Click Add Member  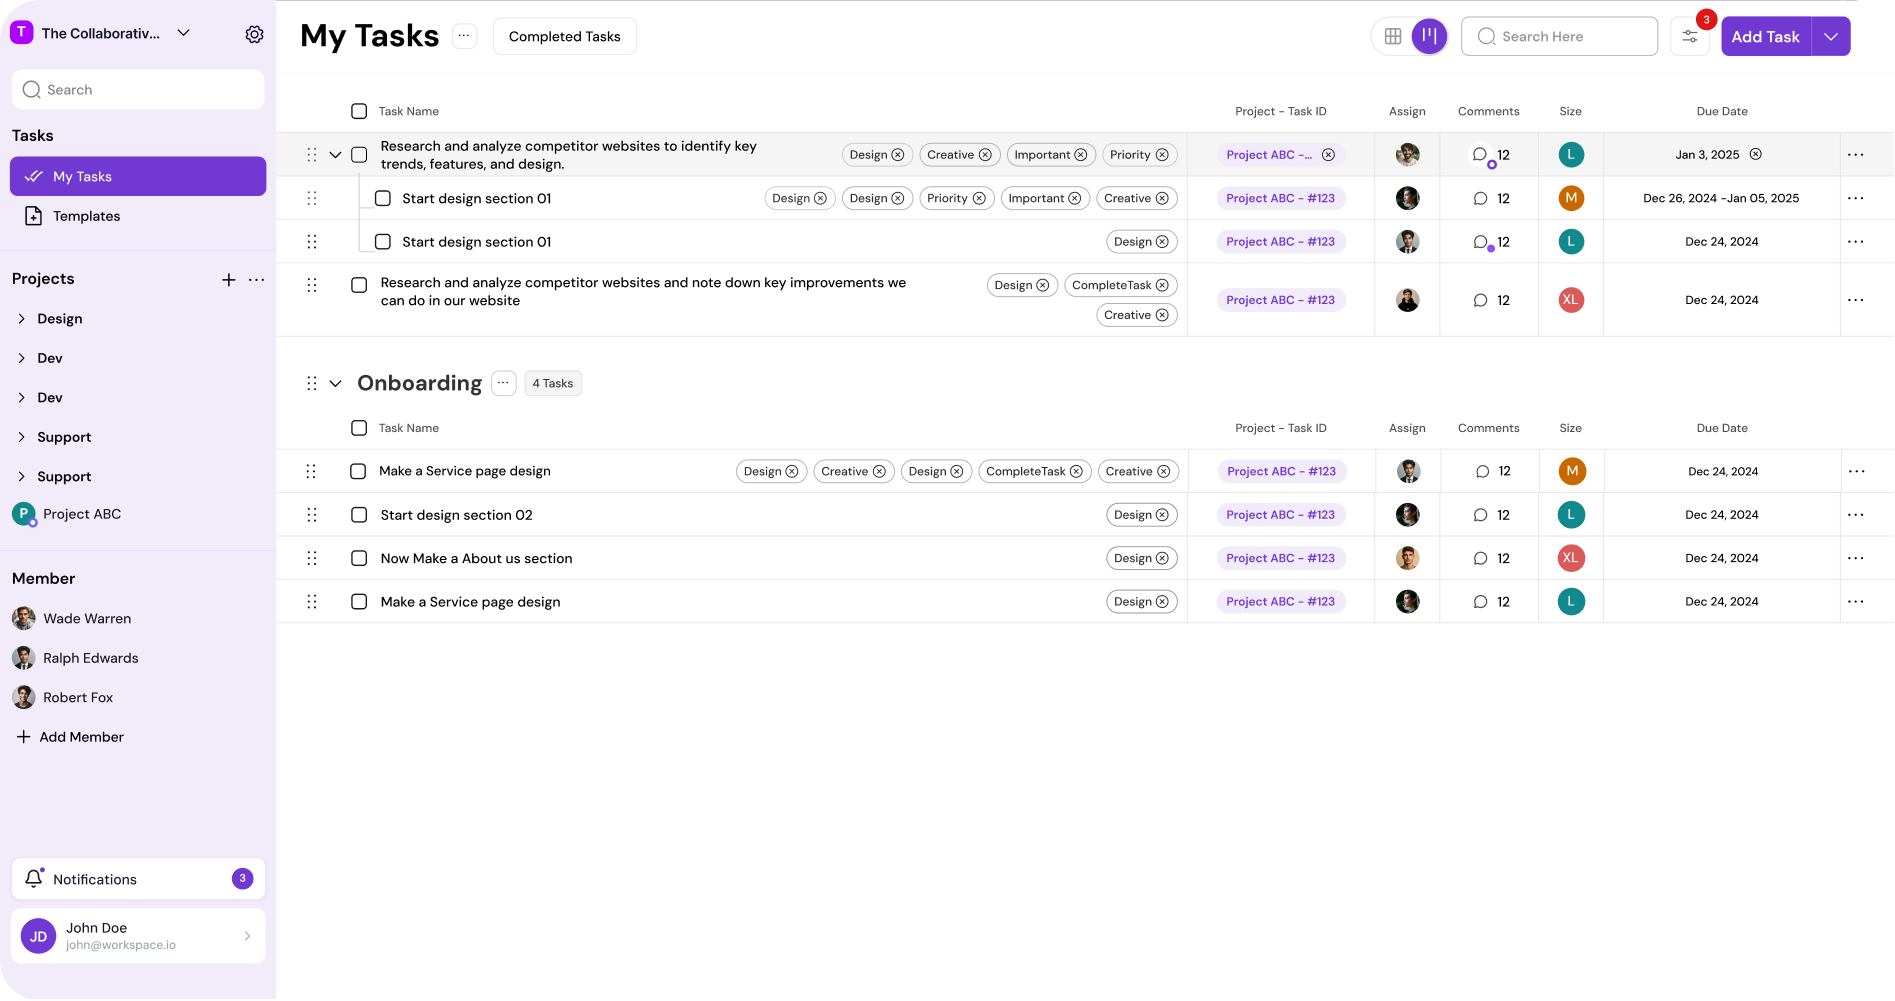point(70,737)
